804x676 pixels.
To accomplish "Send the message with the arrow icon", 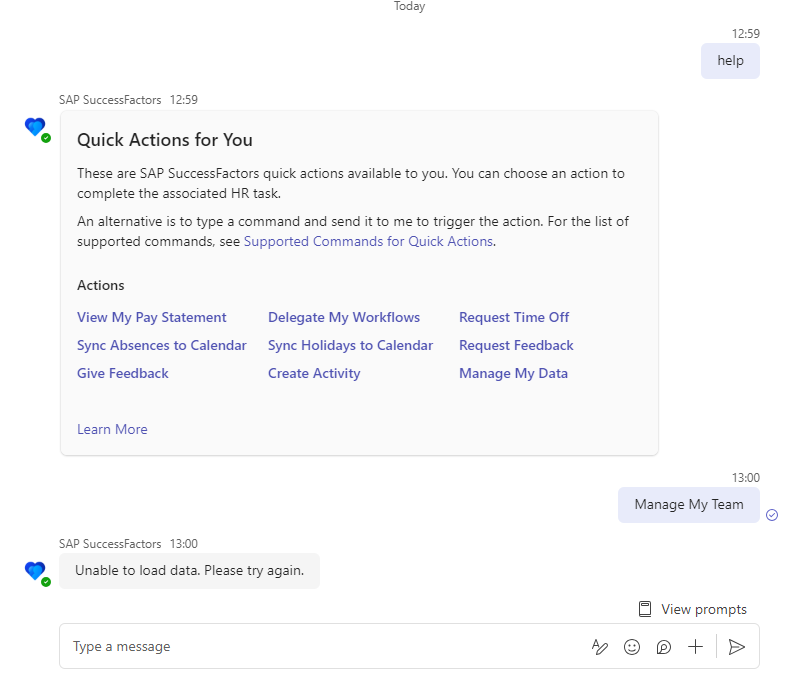I will click(736, 647).
